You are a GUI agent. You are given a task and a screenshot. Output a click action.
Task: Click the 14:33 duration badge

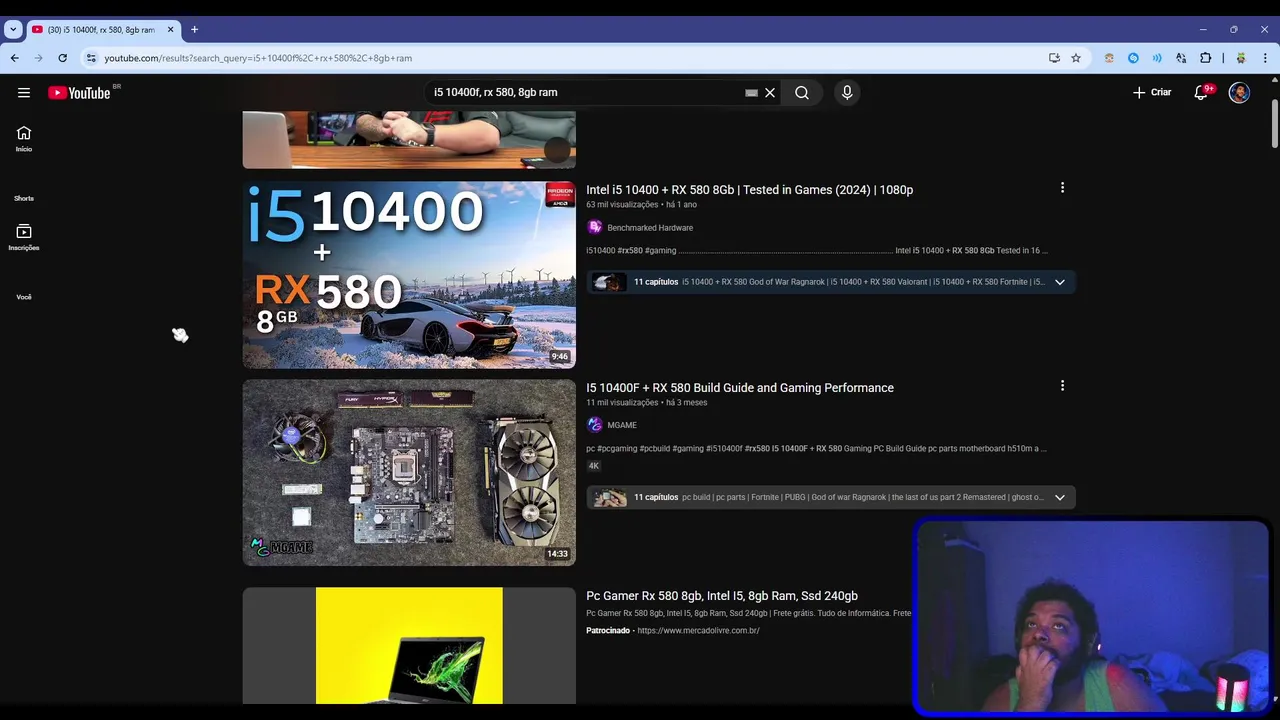coord(557,554)
